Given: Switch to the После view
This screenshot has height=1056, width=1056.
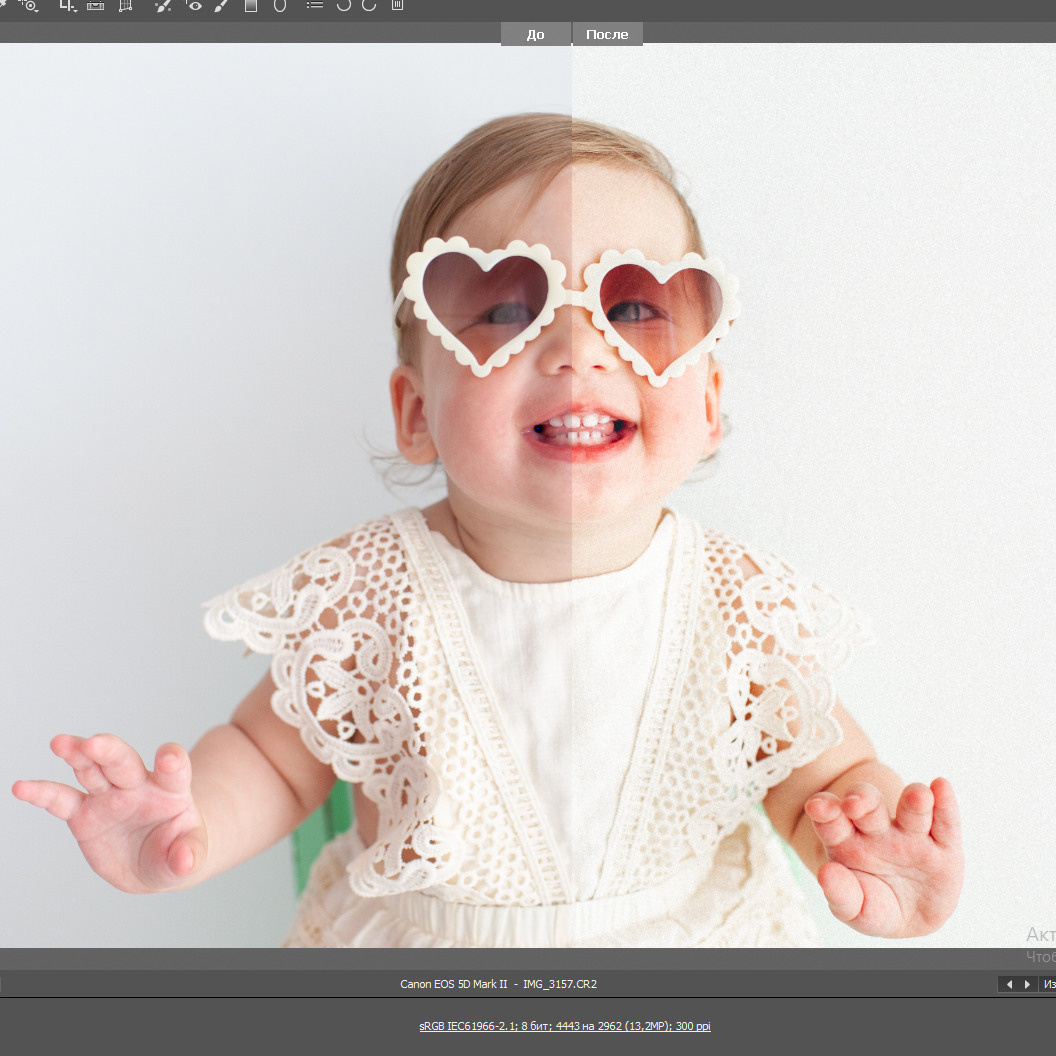Looking at the screenshot, I should (x=607, y=33).
